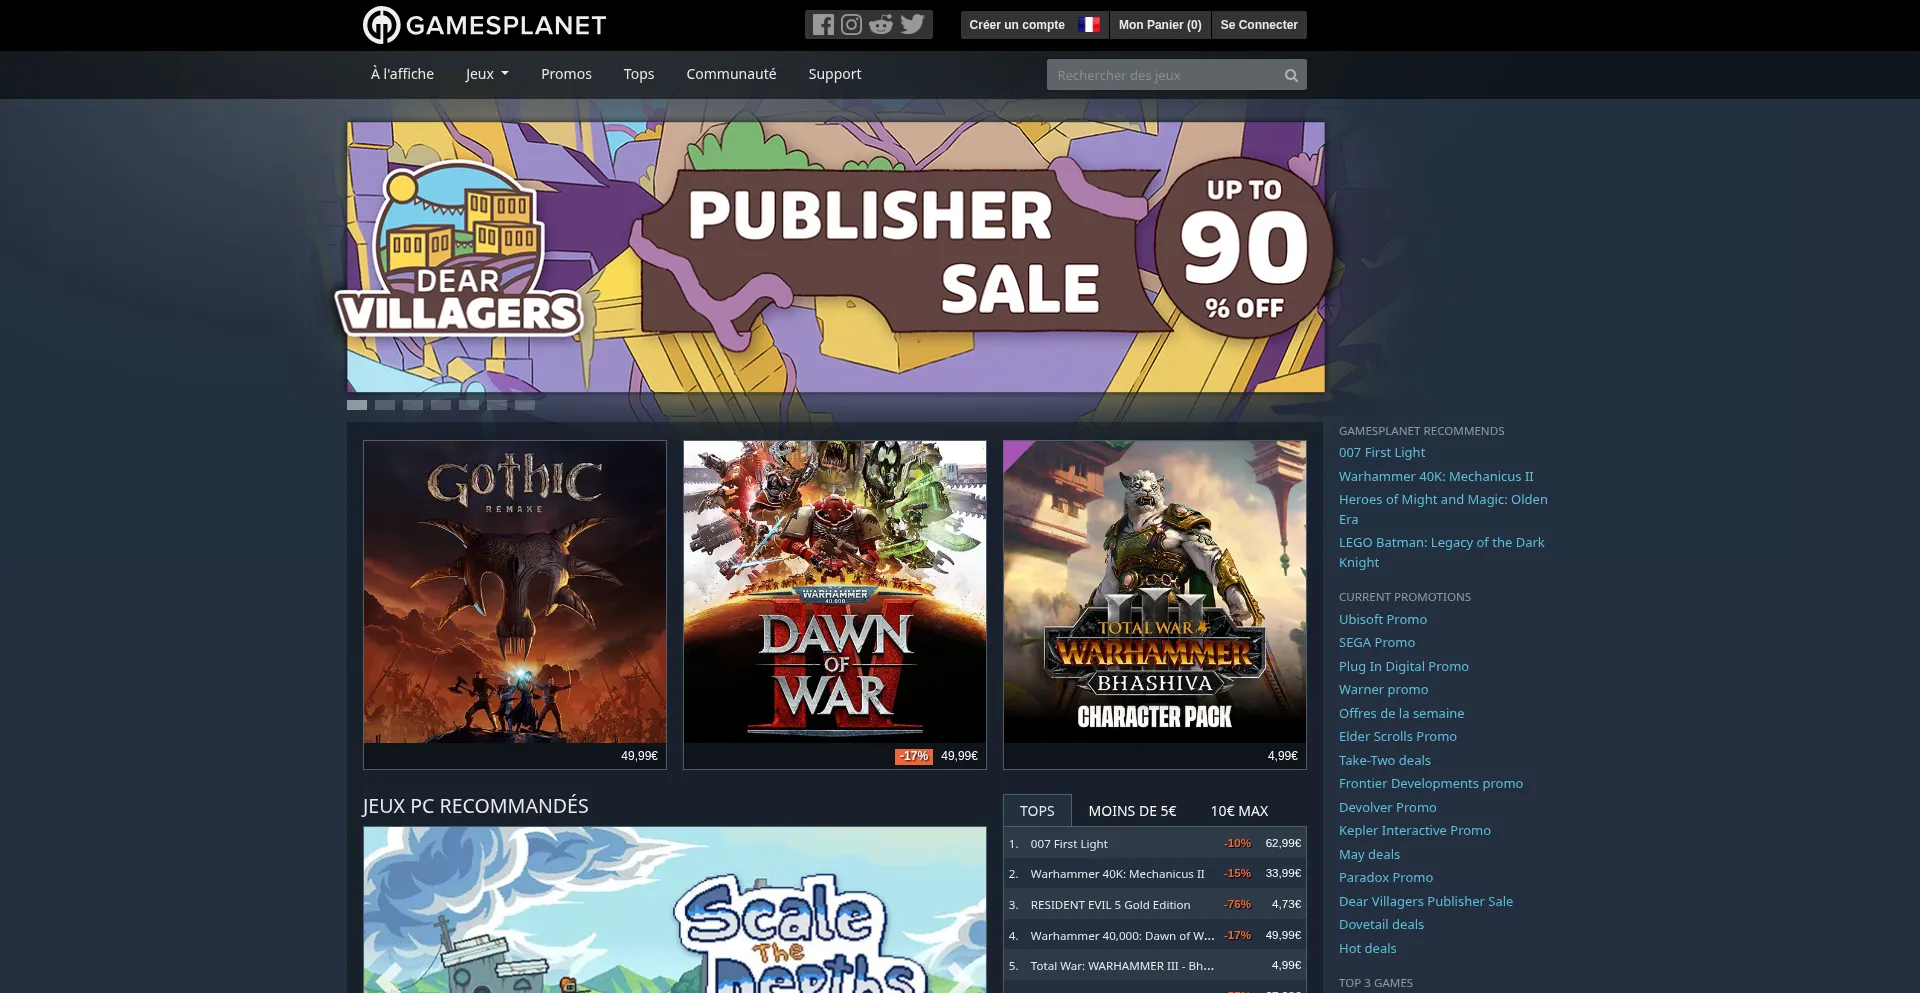
Task: Open Devolver Promo link
Action: tap(1388, 808)
